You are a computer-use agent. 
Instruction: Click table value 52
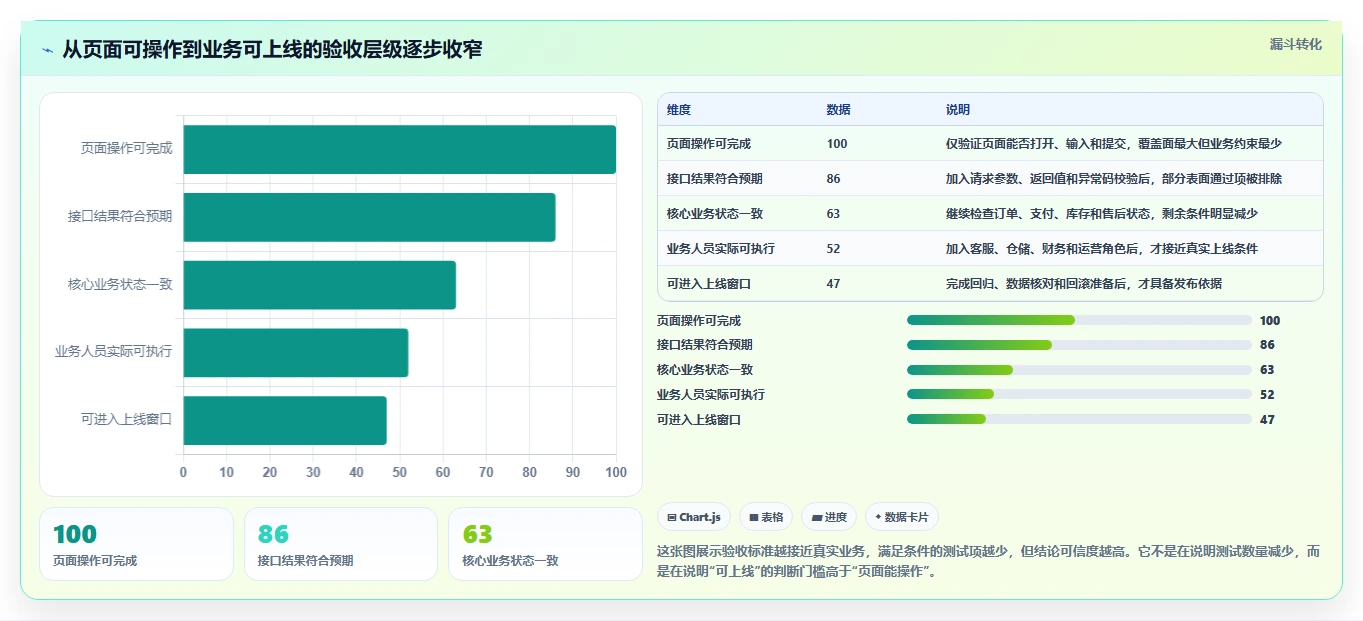coord(834,249)
